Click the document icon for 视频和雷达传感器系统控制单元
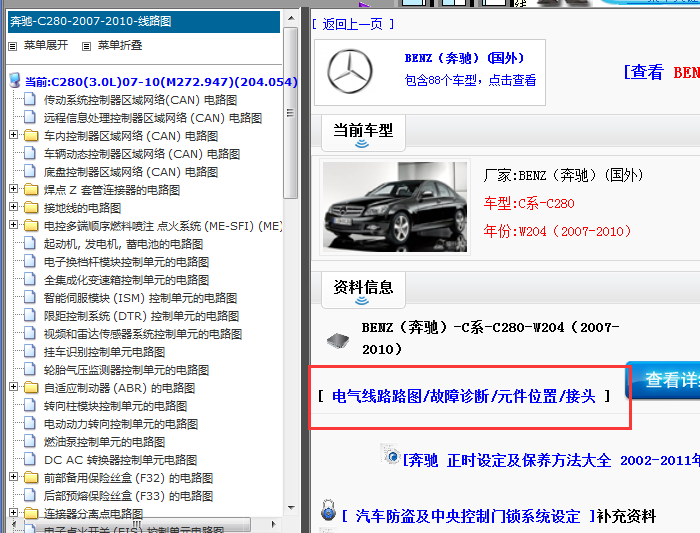Image resolution: width=700 pixels, height=533 pixels. pyautogui.click(x=30, y=333)
